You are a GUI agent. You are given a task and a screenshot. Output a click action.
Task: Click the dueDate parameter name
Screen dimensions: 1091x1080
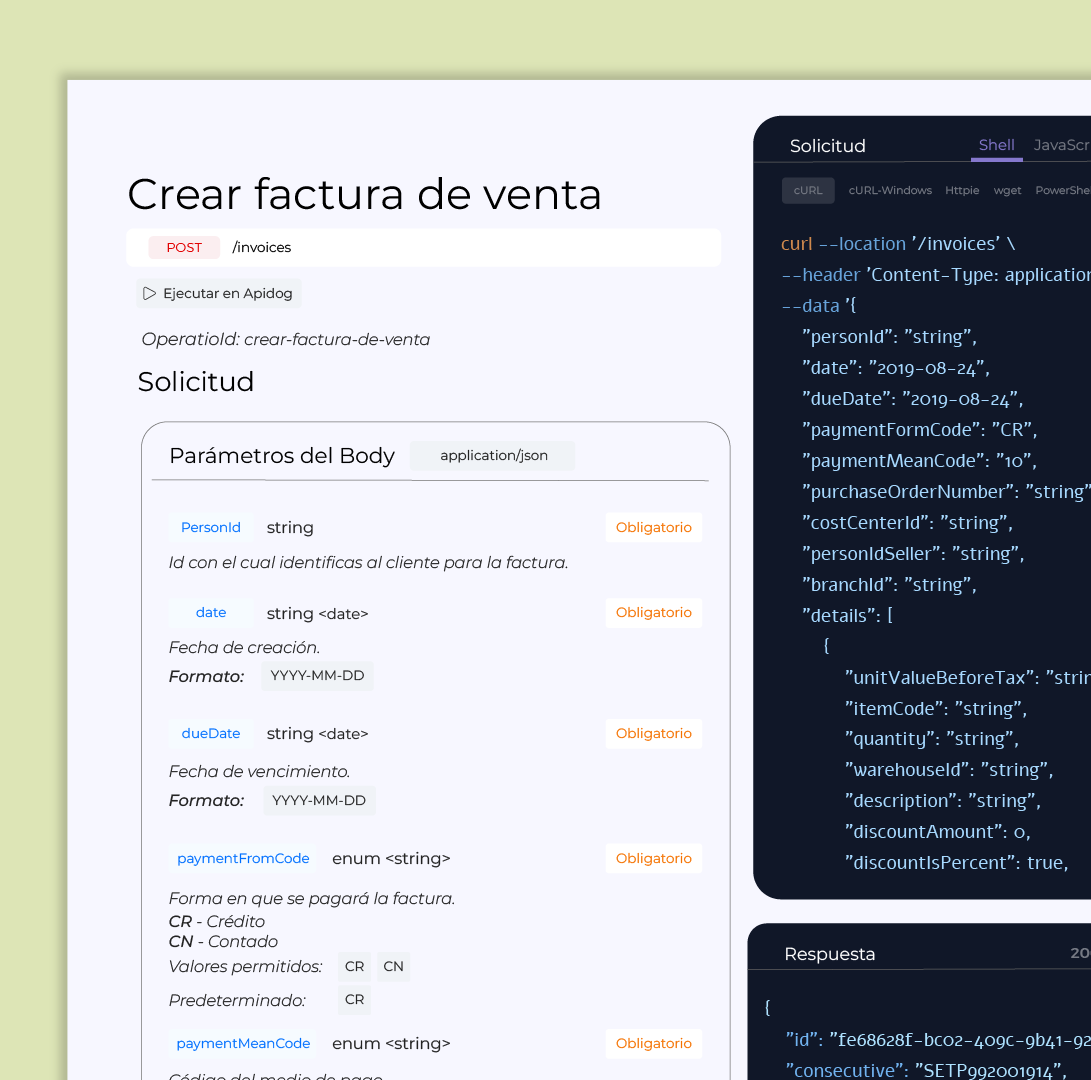click(x=211, y=733)
